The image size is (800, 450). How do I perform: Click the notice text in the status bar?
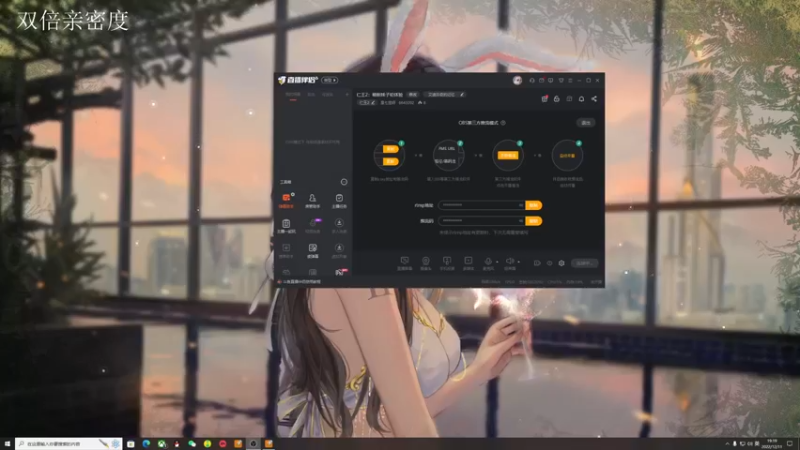pos(301,282)
